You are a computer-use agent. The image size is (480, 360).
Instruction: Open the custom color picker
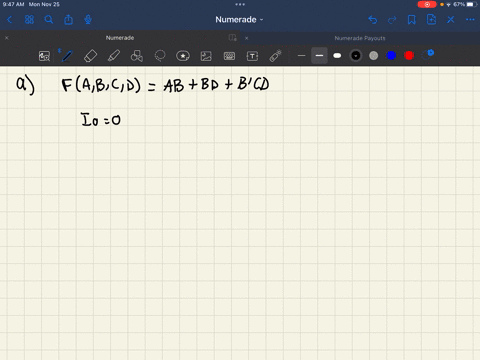tap(428, 55)
